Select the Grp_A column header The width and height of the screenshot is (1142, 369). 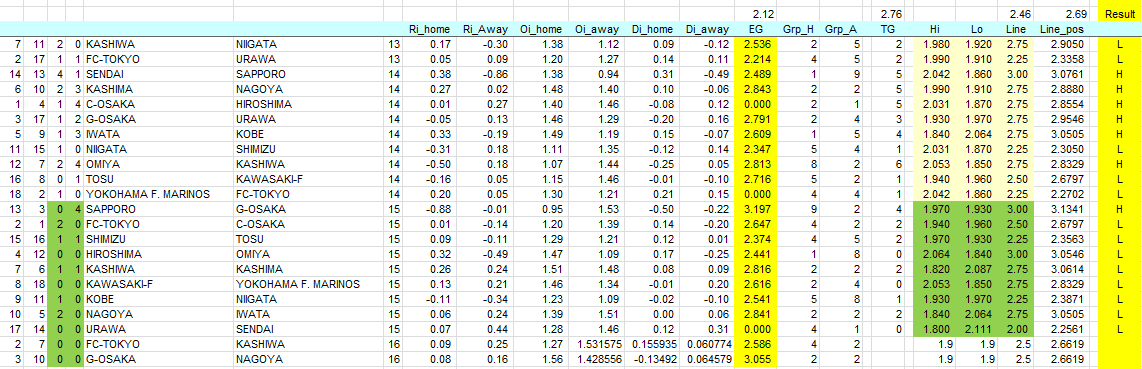(840, 29)
